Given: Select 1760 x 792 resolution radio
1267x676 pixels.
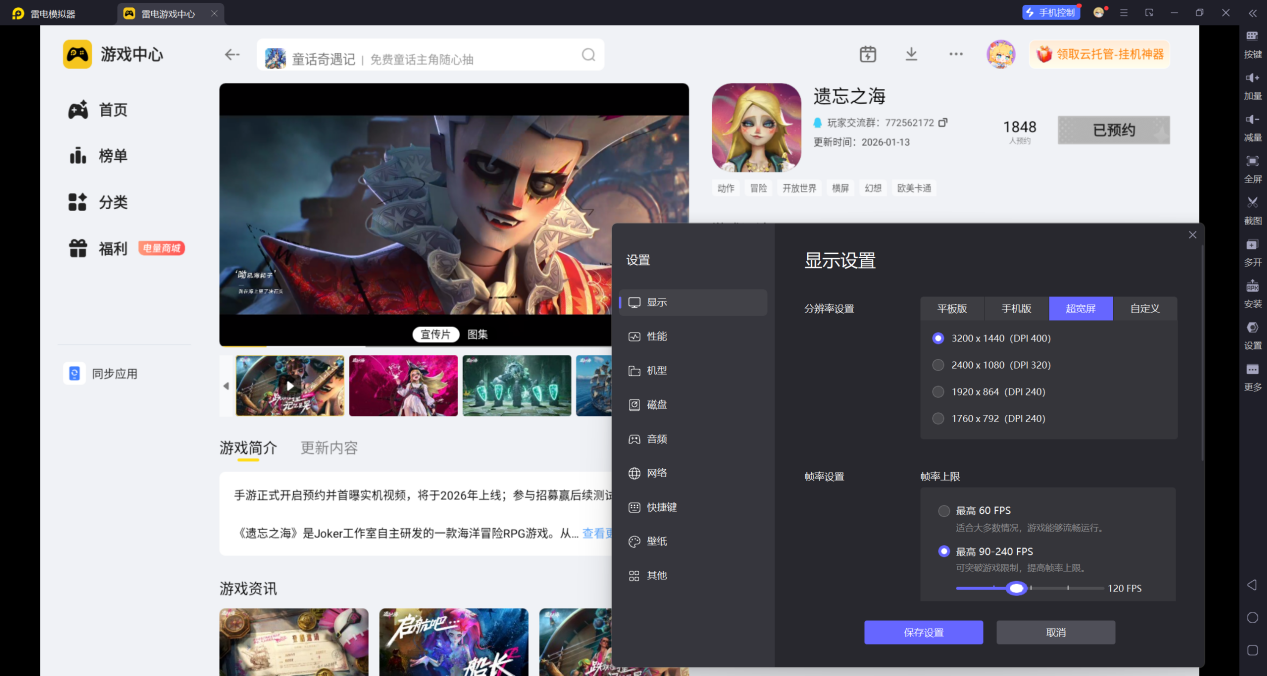Looking at the screenshot, I should pyautogui.click(x=938, y=419).
